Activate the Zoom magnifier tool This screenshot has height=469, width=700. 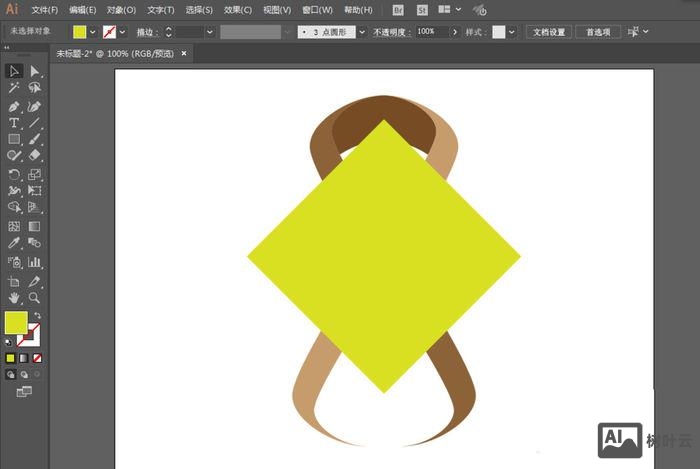click(35, 297)
